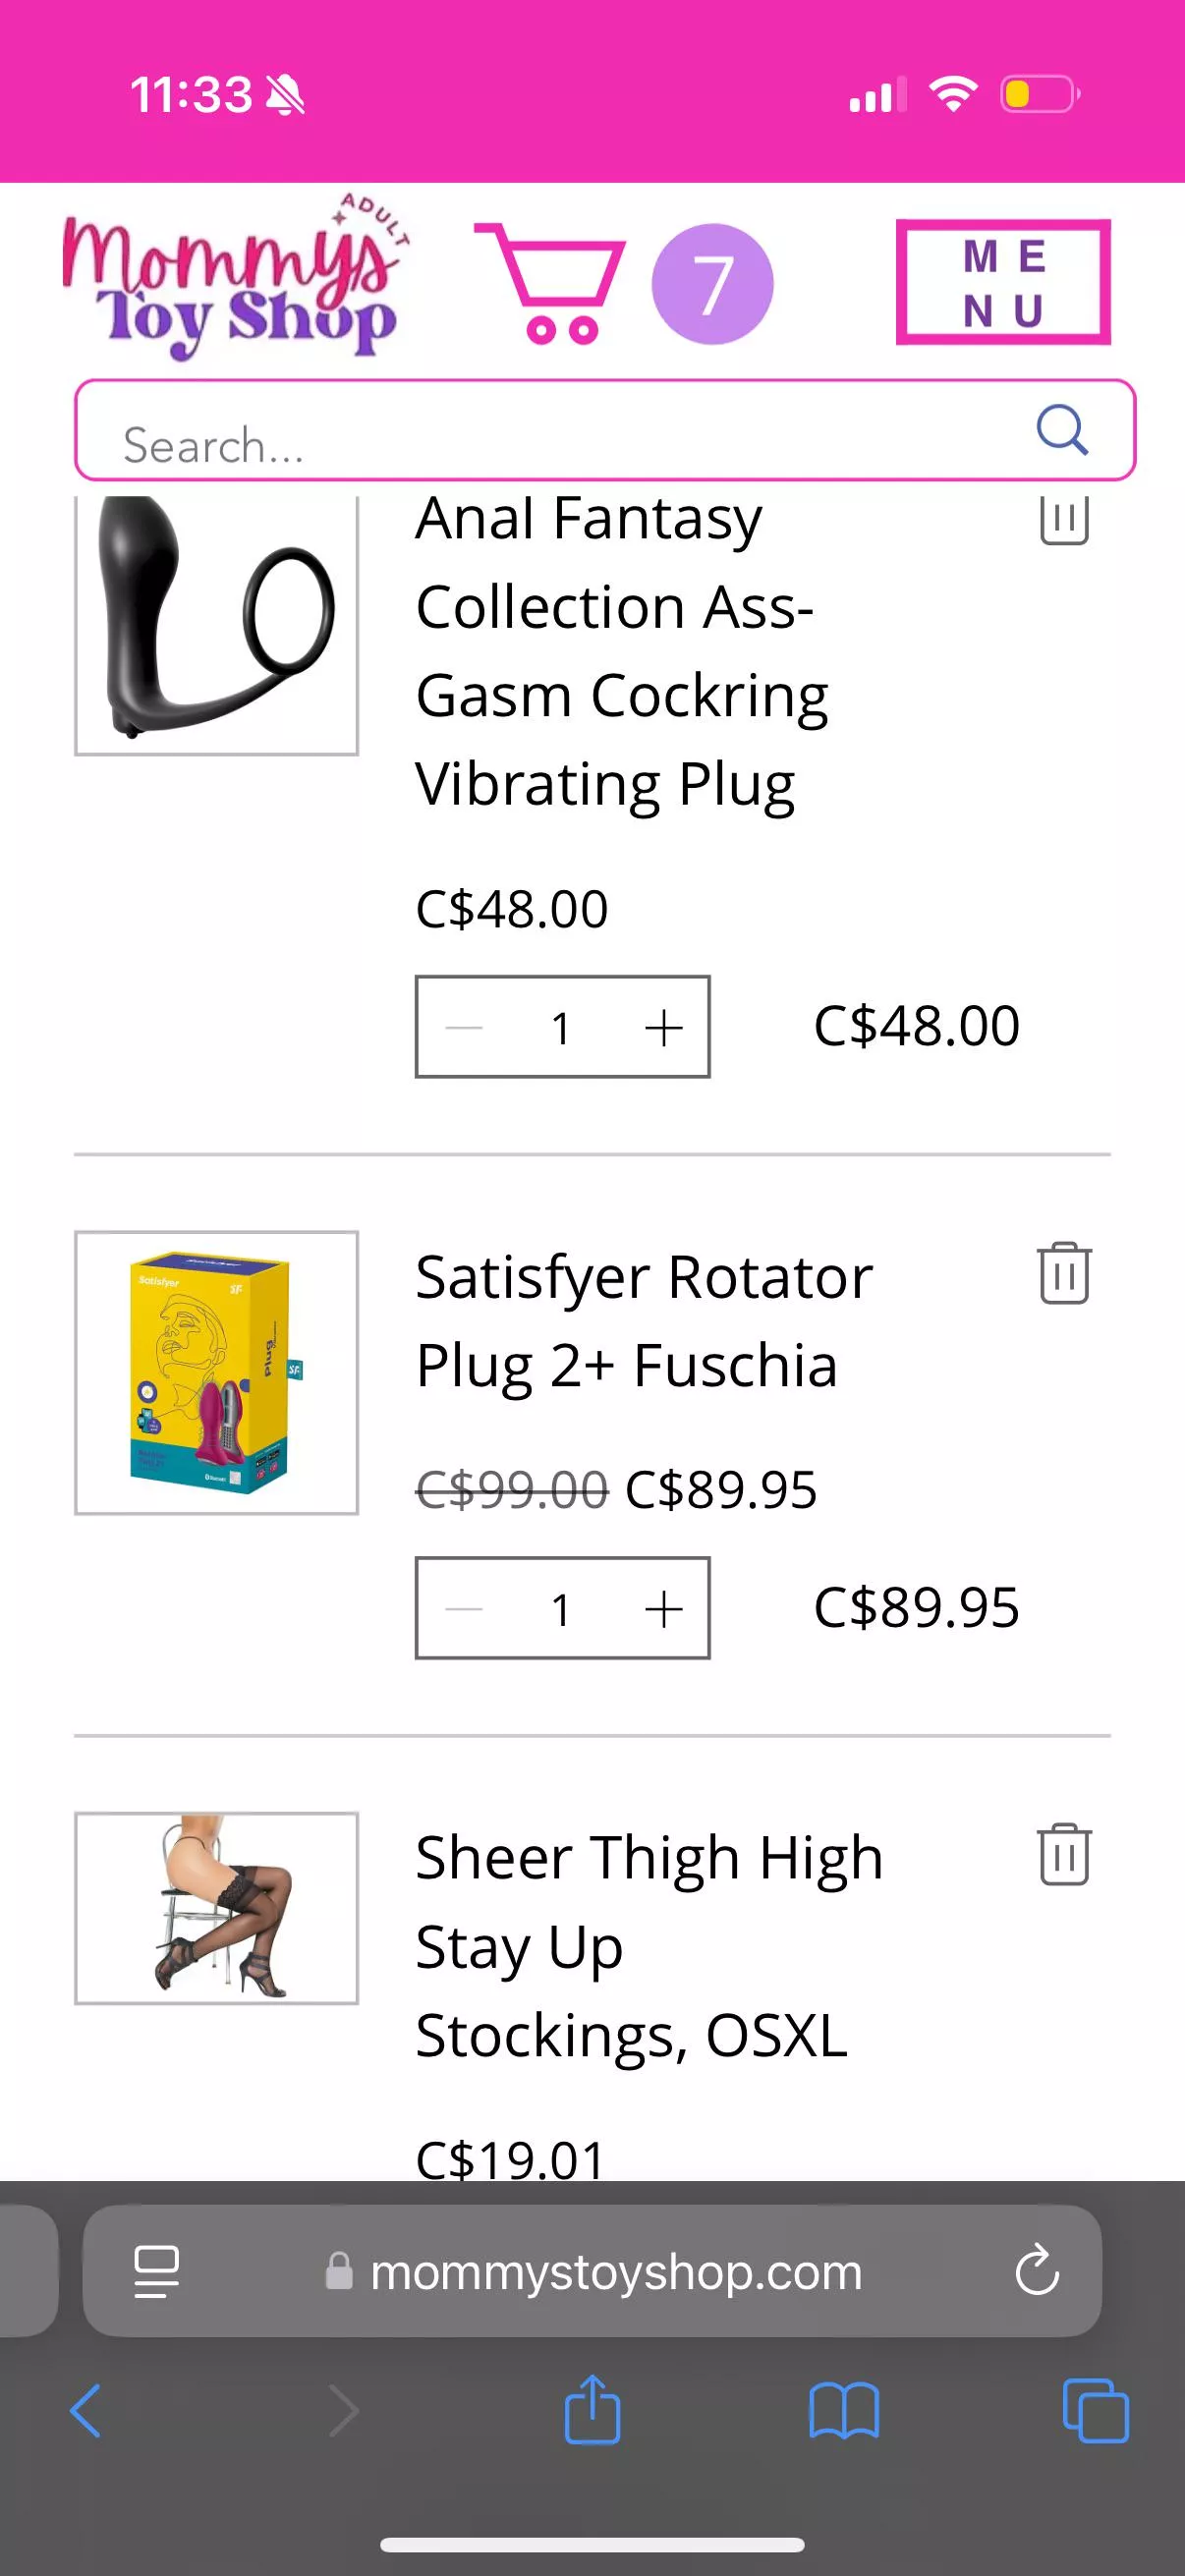Open Sheer Thigh High Stockings thumbnail

pos(216,1907)
